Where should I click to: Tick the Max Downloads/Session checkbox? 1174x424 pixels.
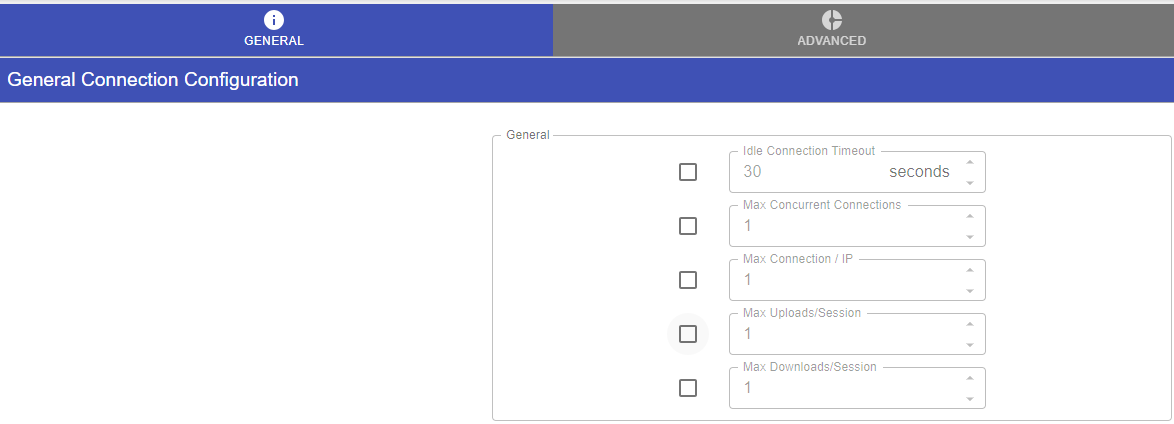click(x=688, y=388)
